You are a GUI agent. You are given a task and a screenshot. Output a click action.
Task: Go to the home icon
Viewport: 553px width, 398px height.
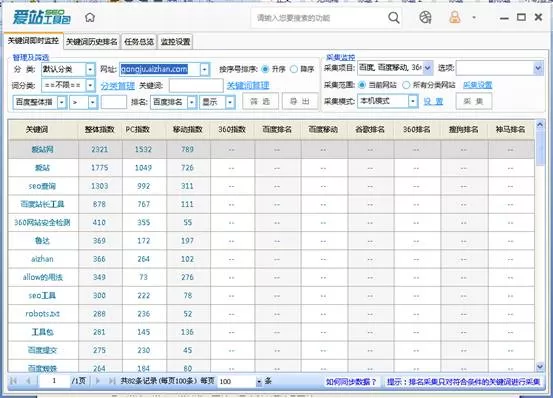[90, 17]
